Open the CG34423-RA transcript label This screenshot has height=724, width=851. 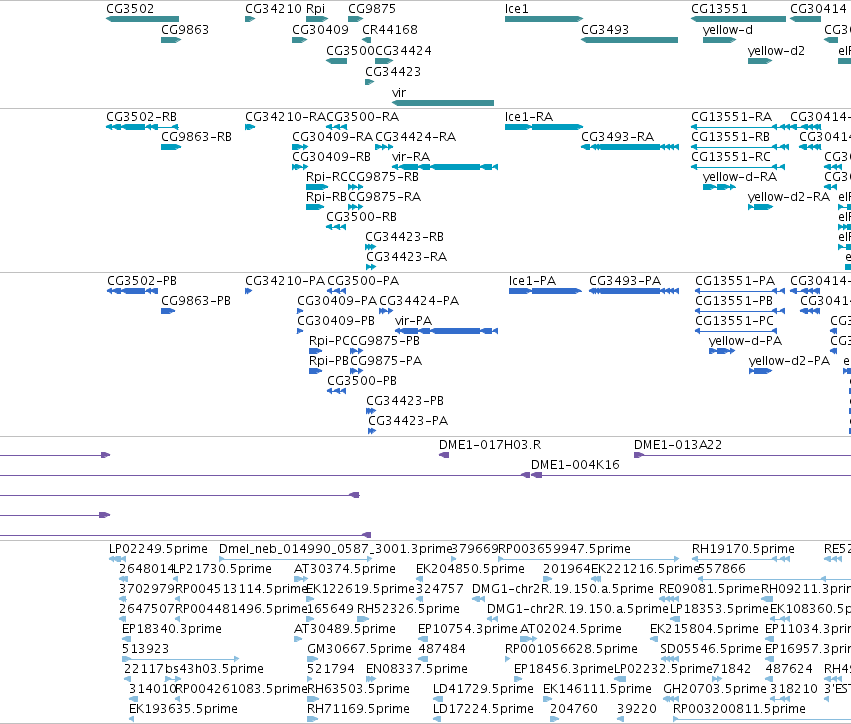(407, 257)
